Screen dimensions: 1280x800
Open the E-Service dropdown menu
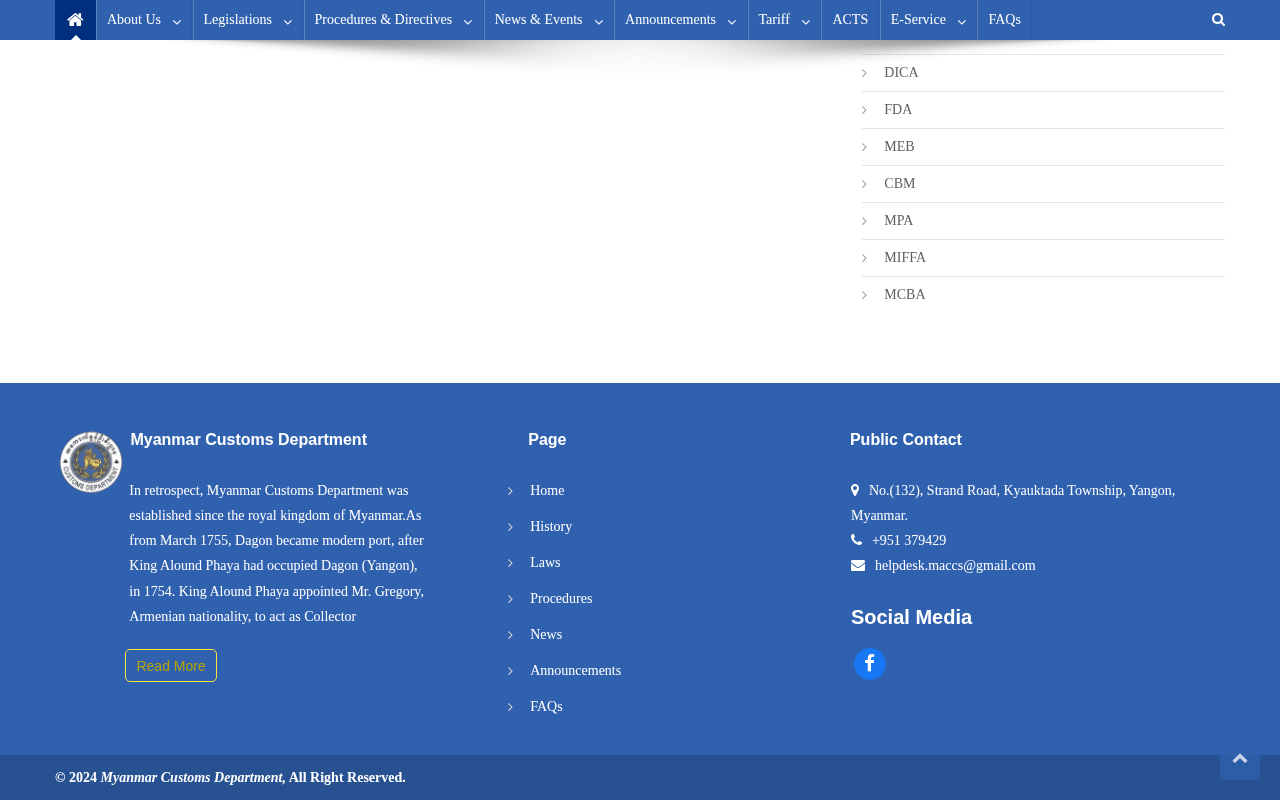(x=928, y=20)
